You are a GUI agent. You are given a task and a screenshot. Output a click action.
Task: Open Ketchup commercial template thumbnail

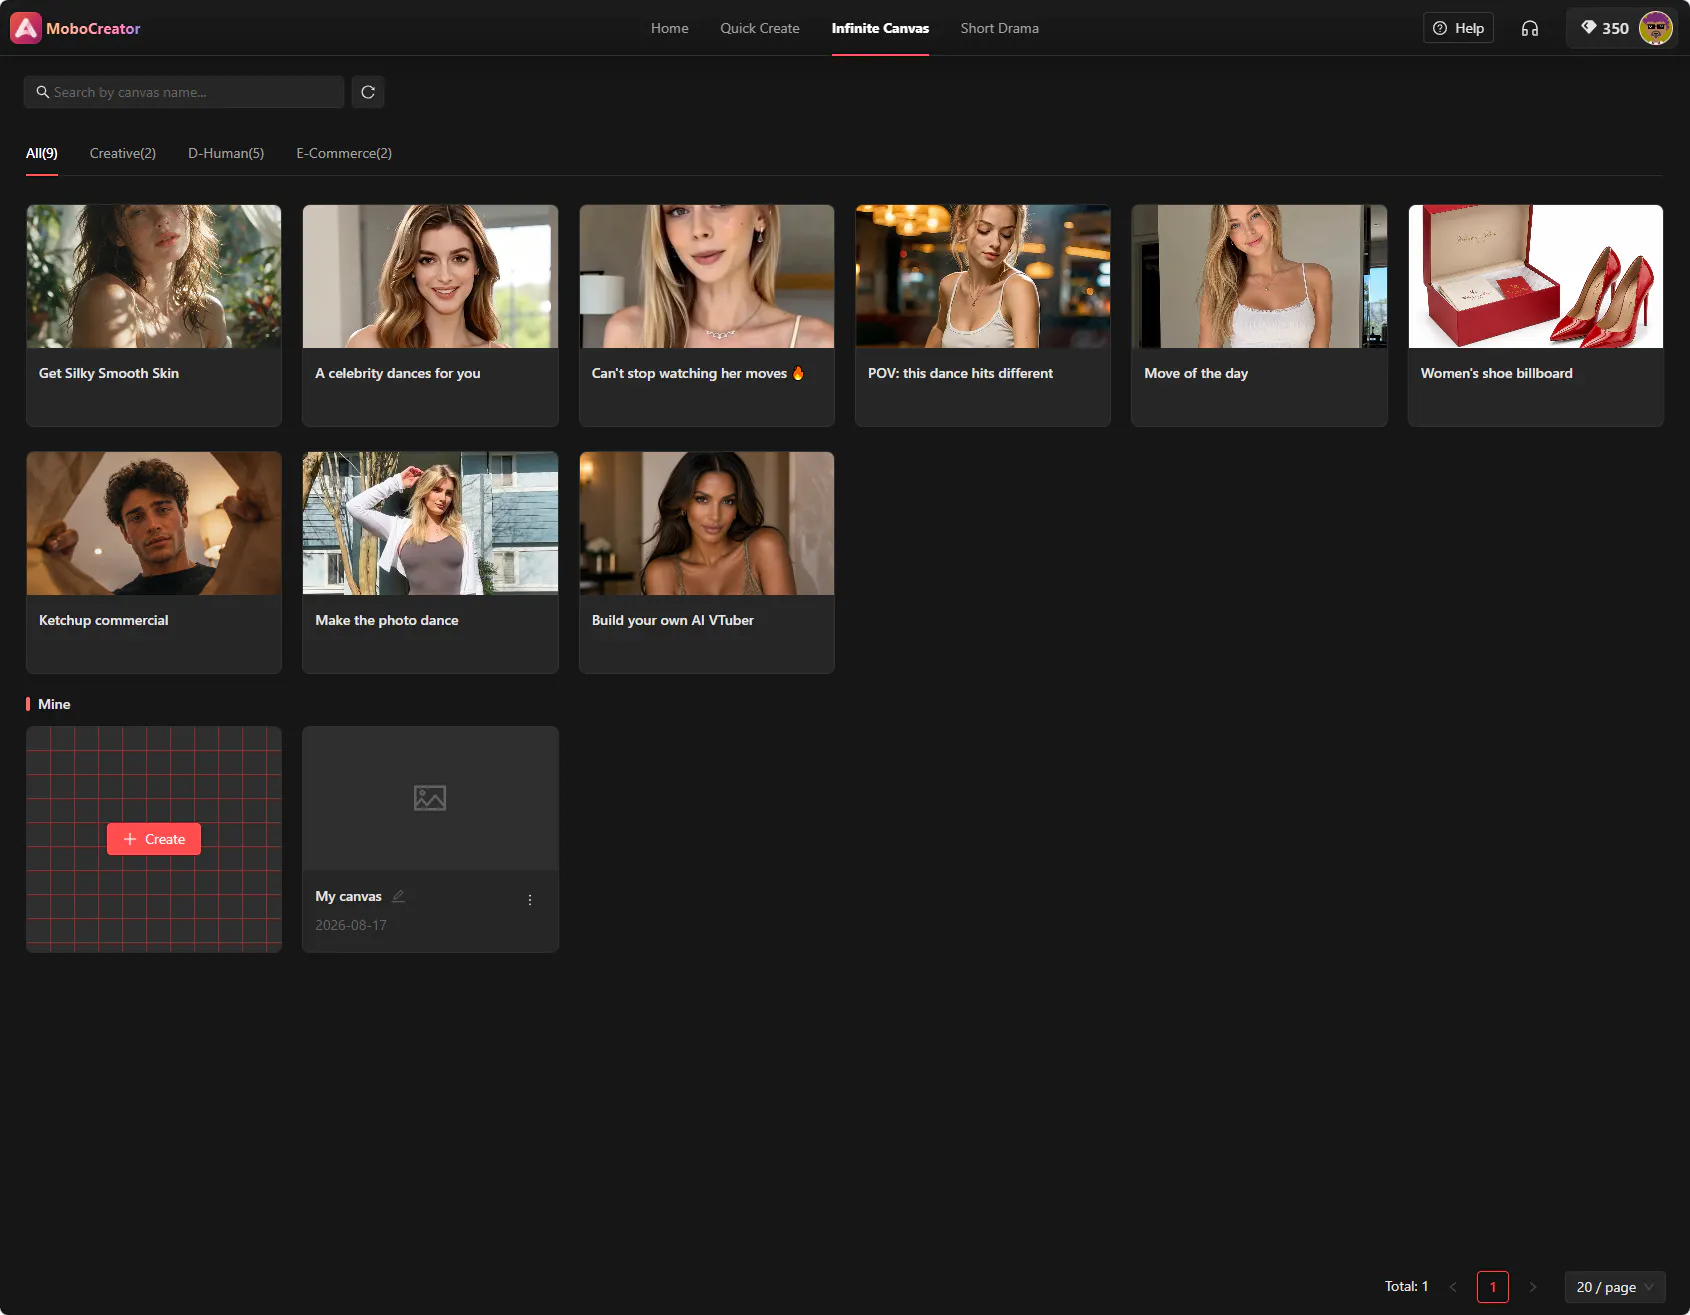click(x=154, y=523)
